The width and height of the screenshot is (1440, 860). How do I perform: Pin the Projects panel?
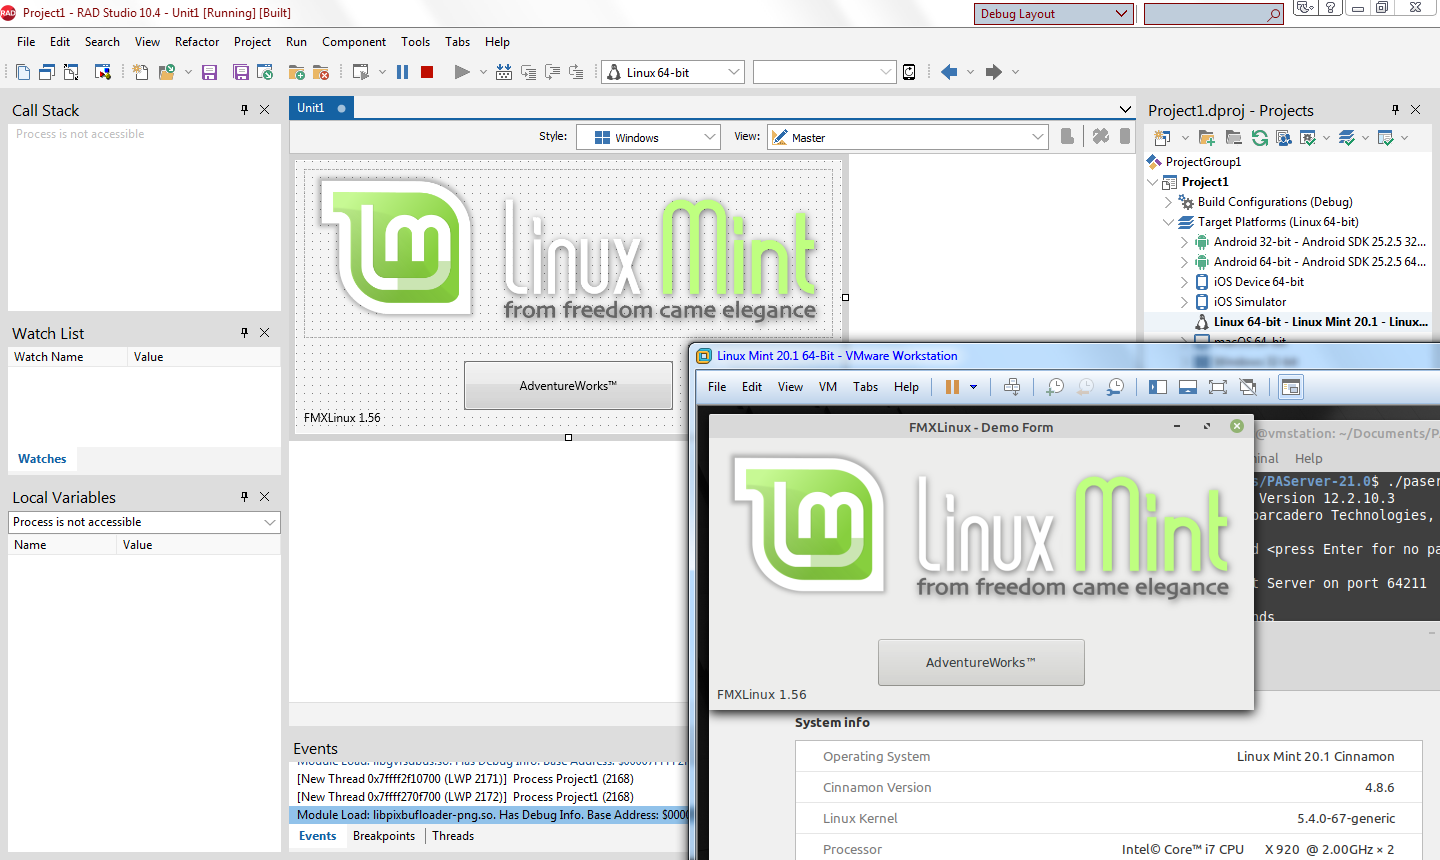pos(1395,110)
